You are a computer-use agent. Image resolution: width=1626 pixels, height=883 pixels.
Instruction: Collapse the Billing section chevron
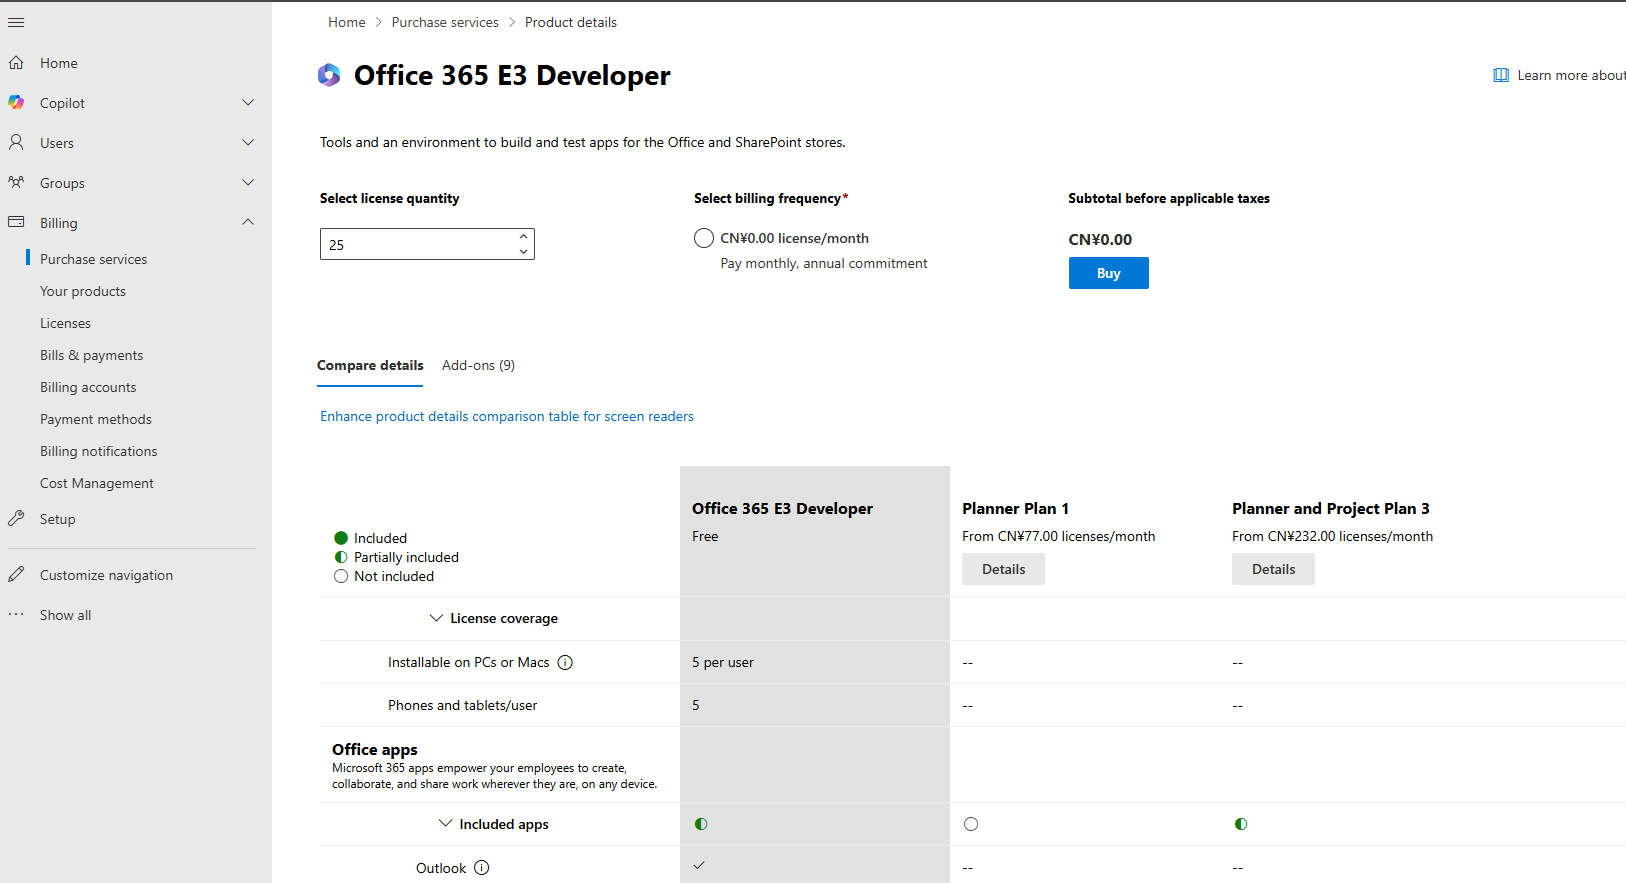248,222
